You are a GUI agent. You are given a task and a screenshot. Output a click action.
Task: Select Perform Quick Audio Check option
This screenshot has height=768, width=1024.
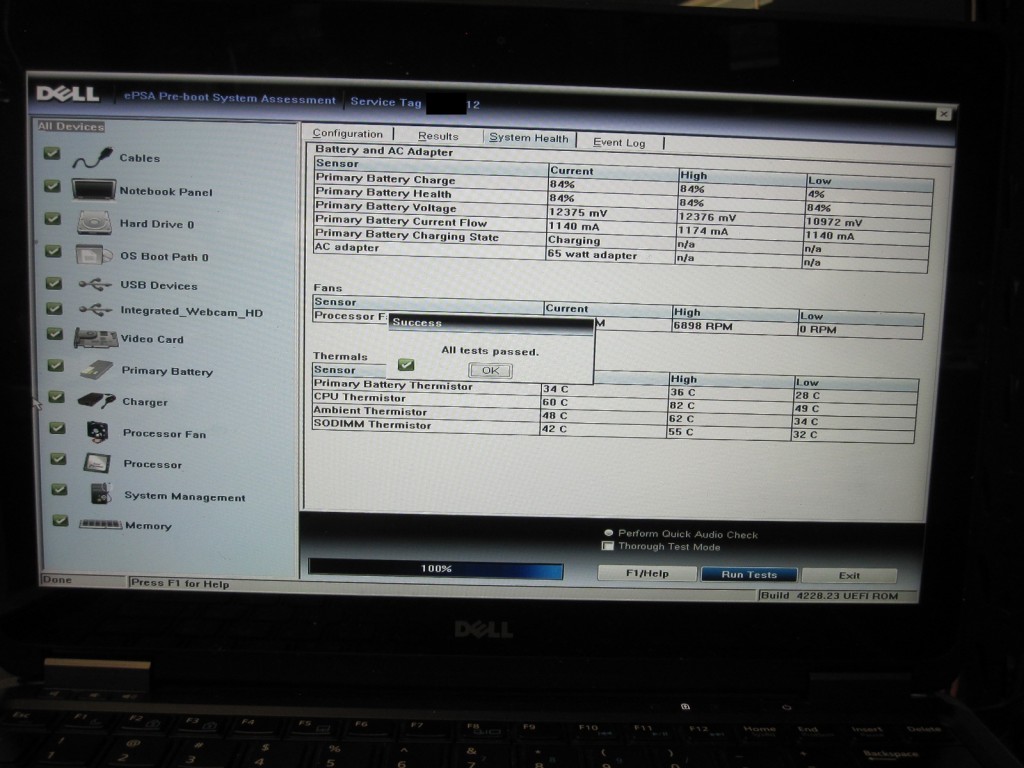tap(609, 533)
